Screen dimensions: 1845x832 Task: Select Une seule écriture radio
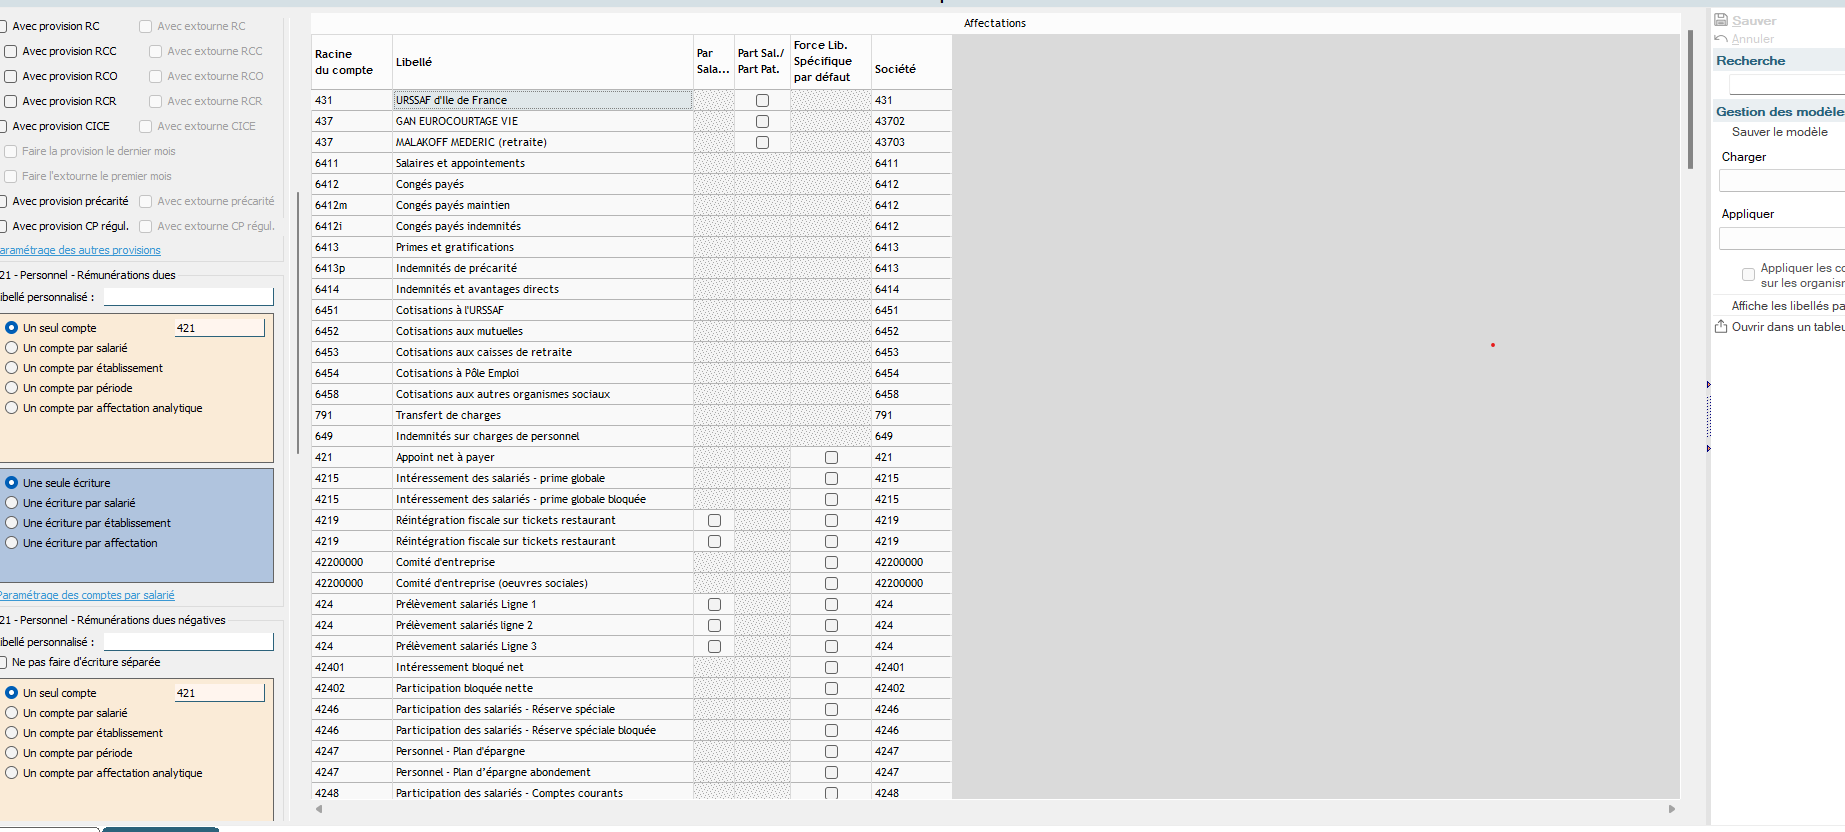click(12, 483)
